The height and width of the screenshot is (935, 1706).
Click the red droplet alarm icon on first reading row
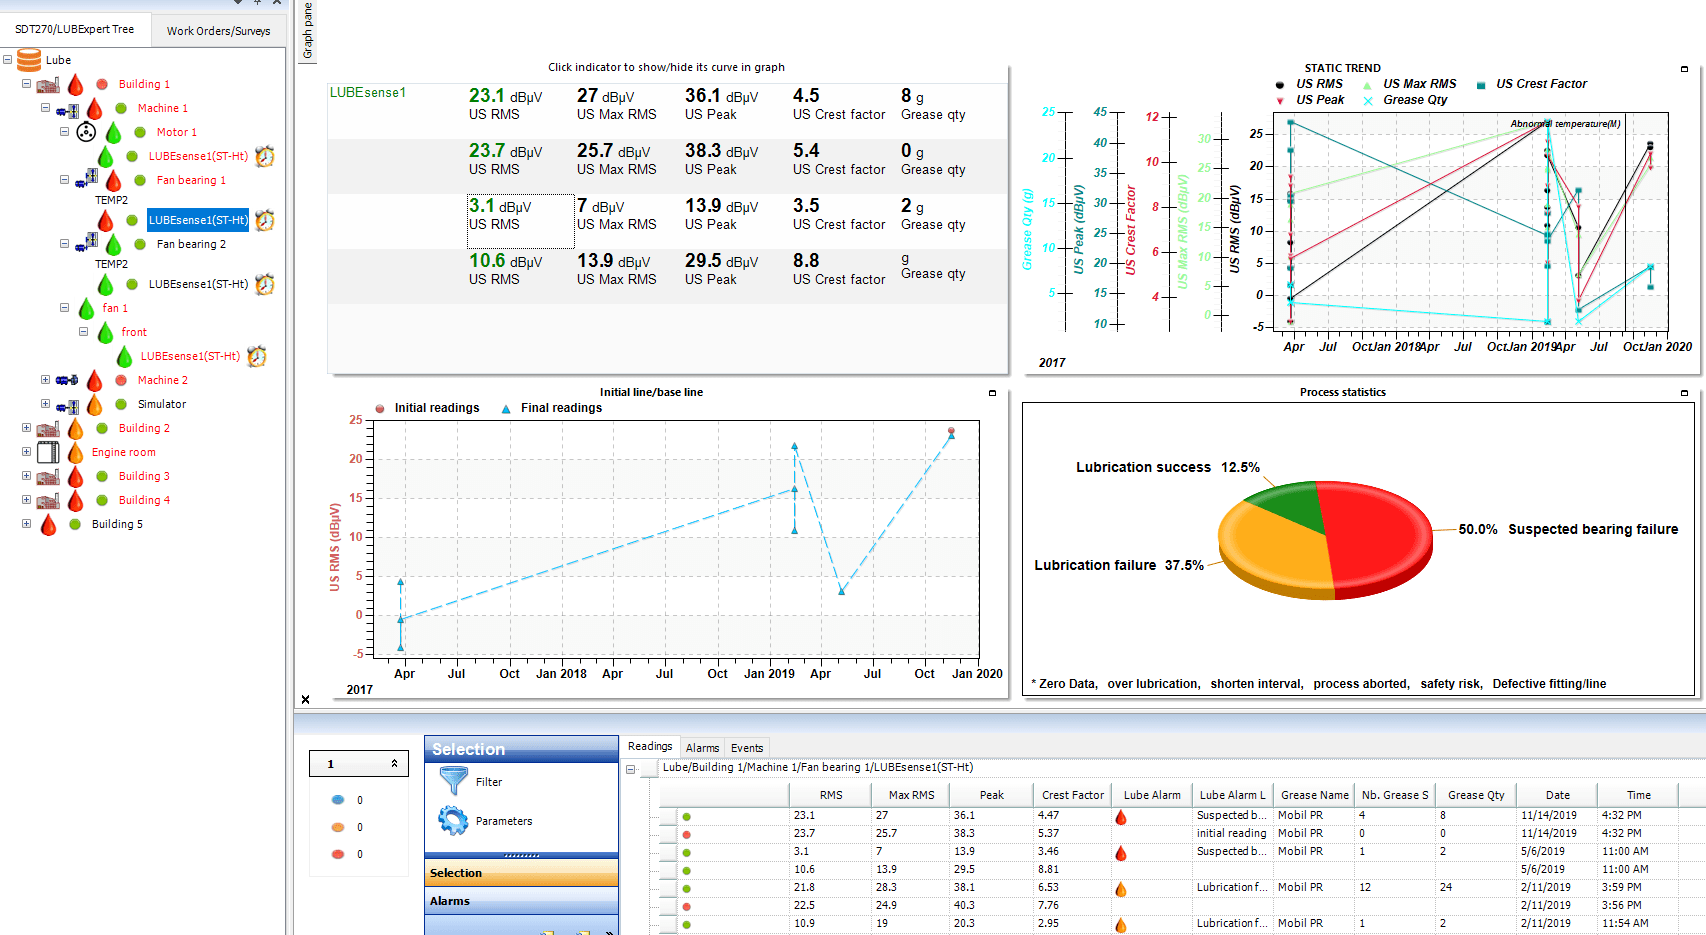tap(1120, 816)
